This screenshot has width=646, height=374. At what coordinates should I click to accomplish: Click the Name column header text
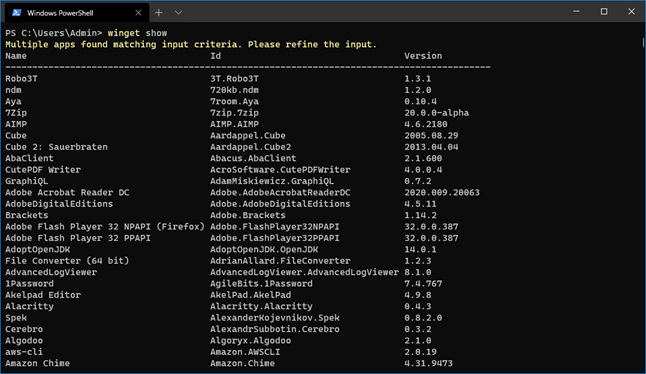(16, 56)
